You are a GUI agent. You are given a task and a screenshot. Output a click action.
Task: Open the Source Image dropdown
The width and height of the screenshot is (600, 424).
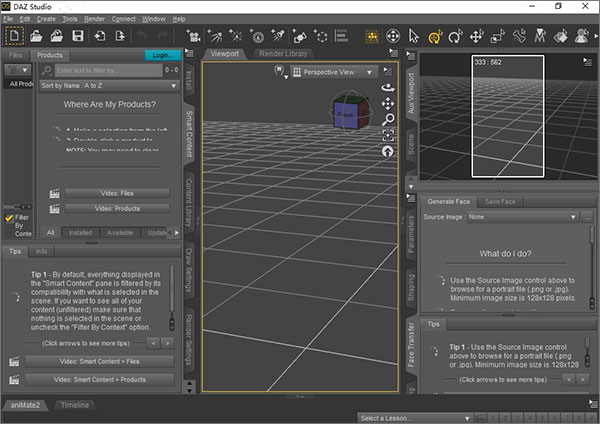(x=522, y=216)
